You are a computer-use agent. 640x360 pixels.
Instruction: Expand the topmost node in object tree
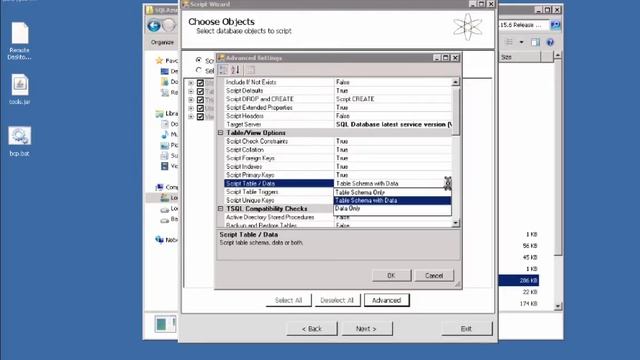coord(191,83)
